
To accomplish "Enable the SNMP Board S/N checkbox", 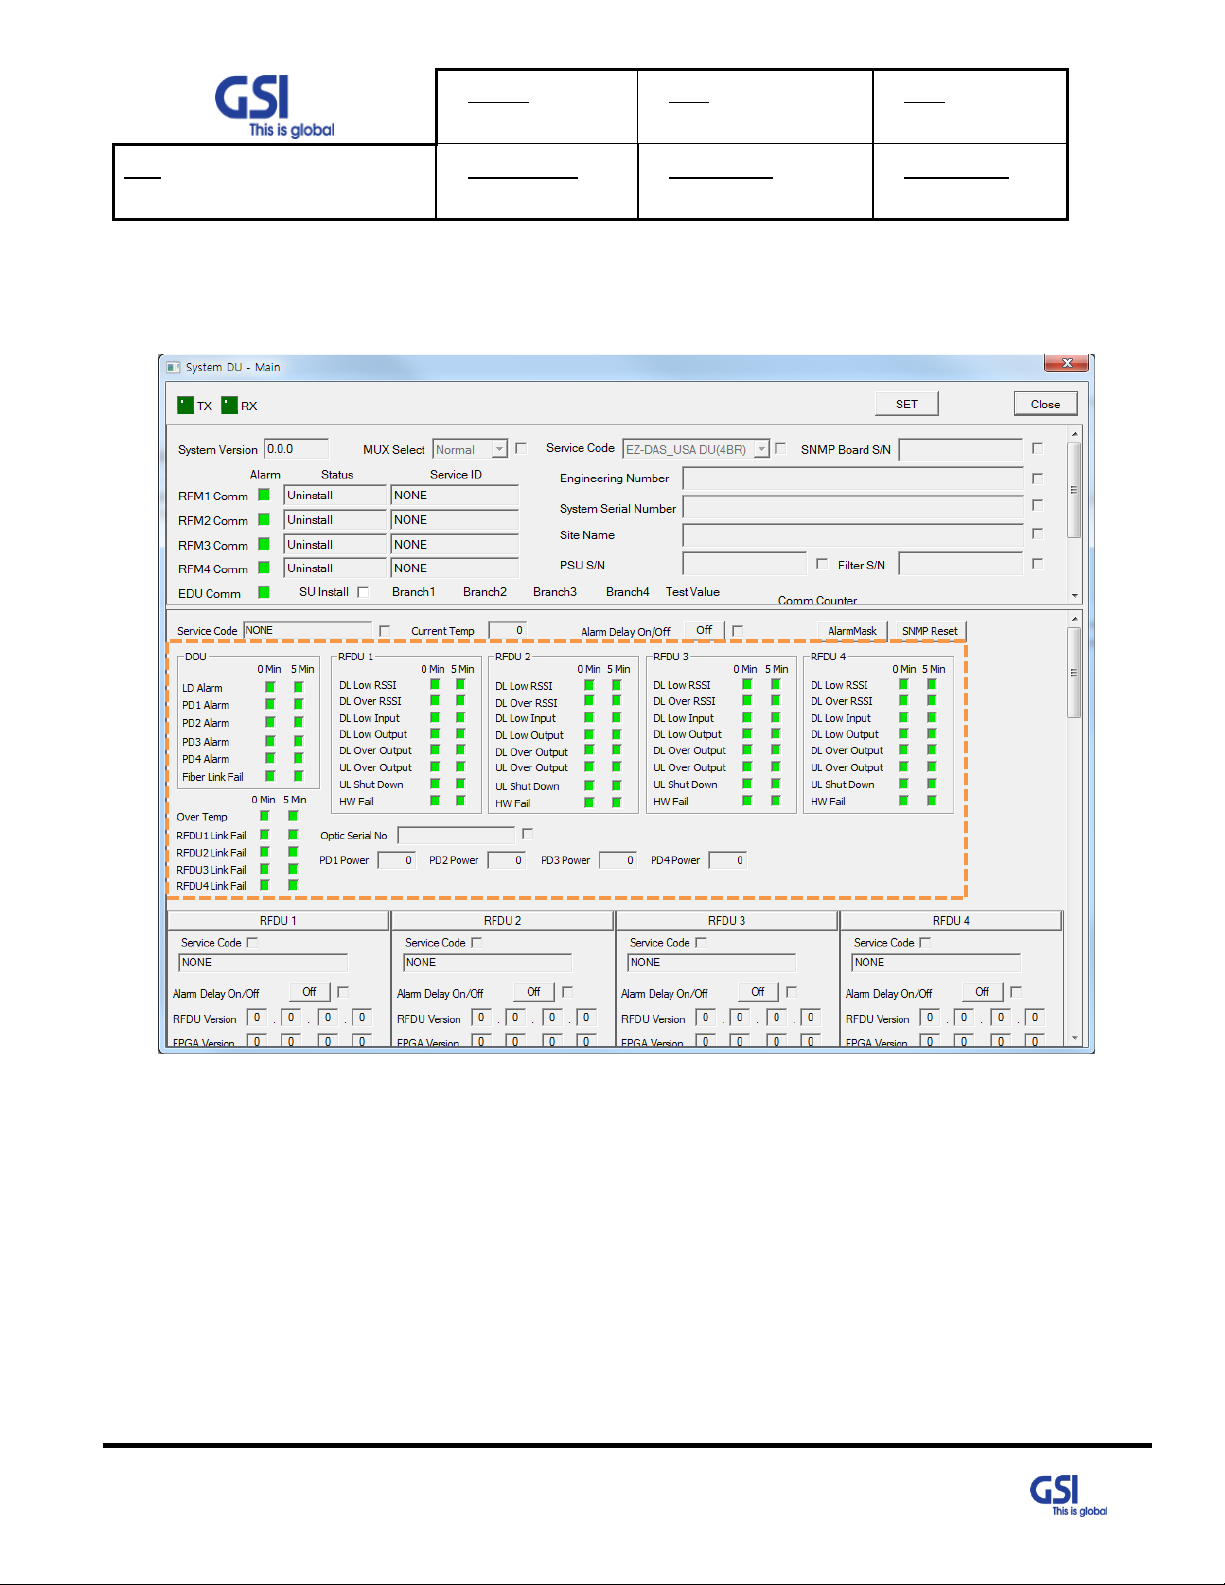I will coord(1037,449).
